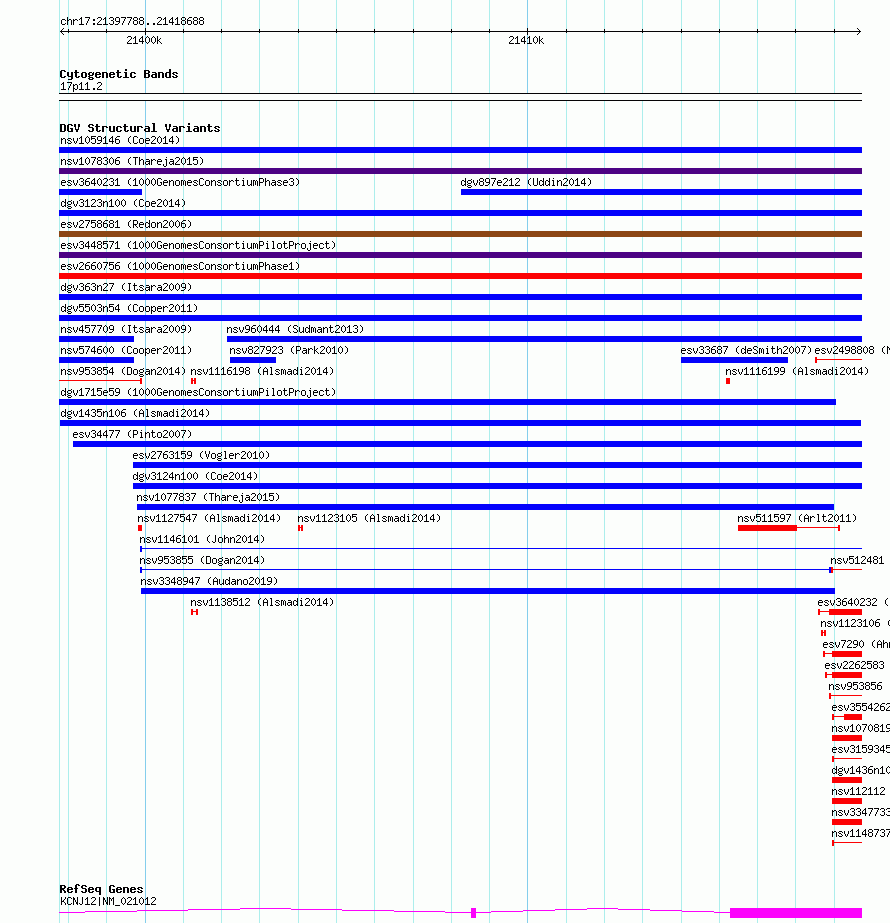This screenshot has width=890, height=923.
Task: Collapse the Cytogenetic Bands track header
Action: 119,74
